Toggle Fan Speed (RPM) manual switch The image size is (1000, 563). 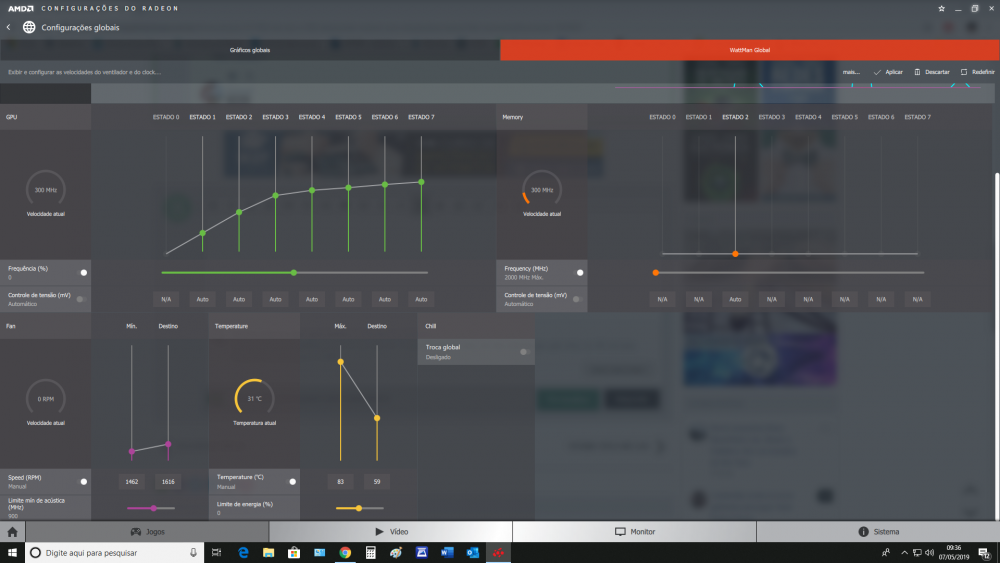point(84,481)
